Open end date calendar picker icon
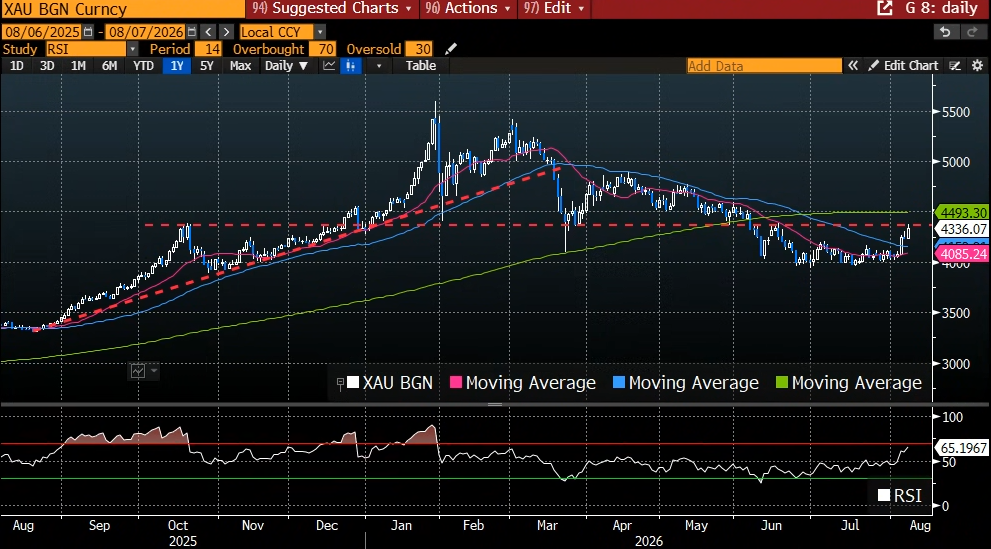This screenshot has width=991, height=549. pos(192,32)
